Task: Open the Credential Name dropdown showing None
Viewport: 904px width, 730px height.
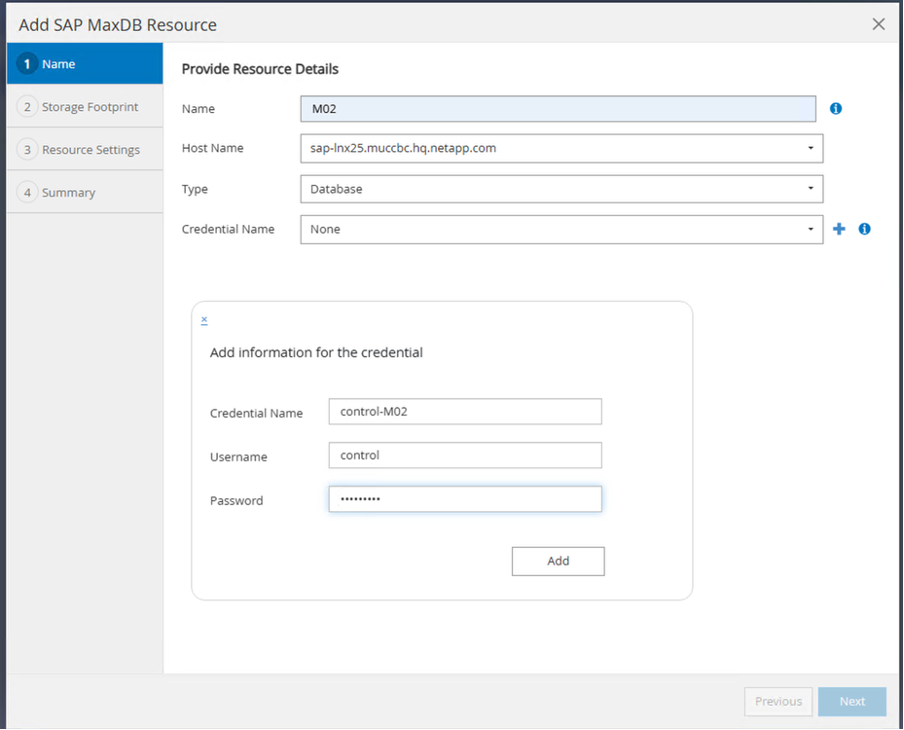Action: (x=561, y=229)
